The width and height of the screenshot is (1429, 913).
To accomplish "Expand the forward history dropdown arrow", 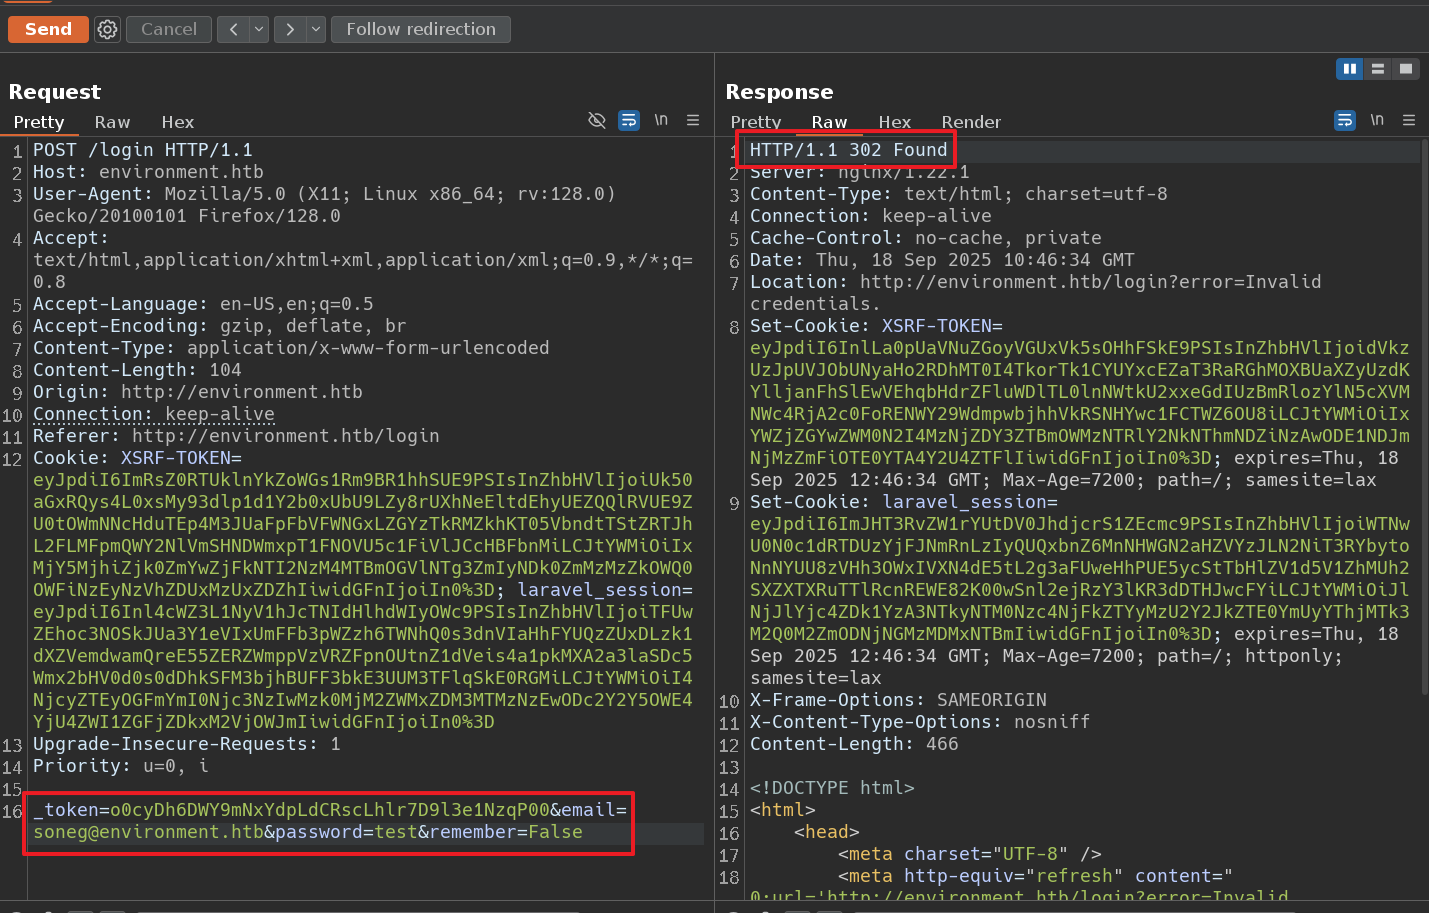I will pos(316,29).
